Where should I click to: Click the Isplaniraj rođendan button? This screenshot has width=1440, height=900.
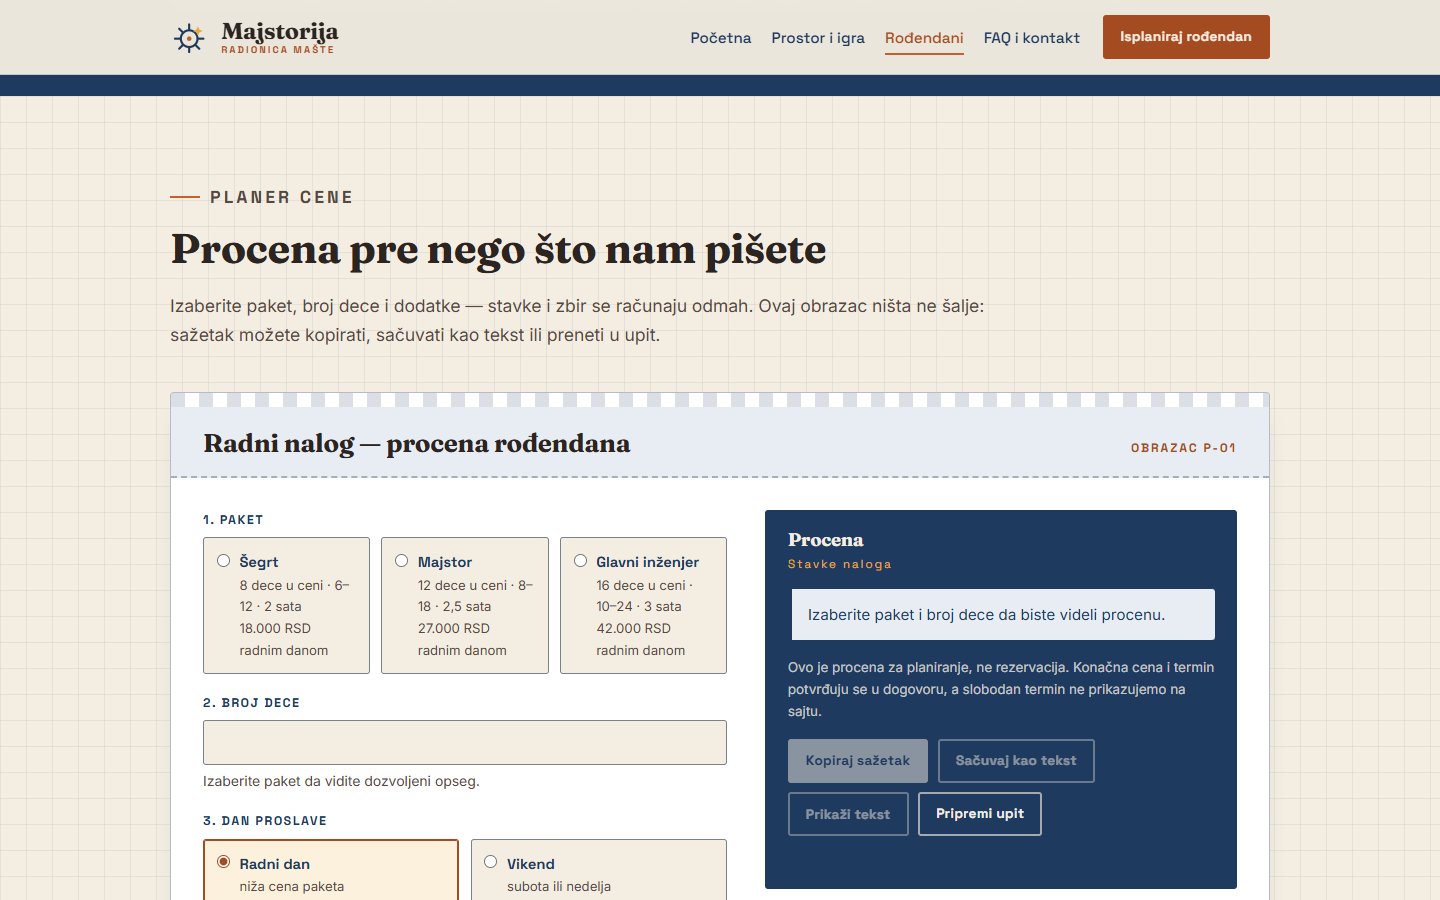click(x=1186, y=37)
